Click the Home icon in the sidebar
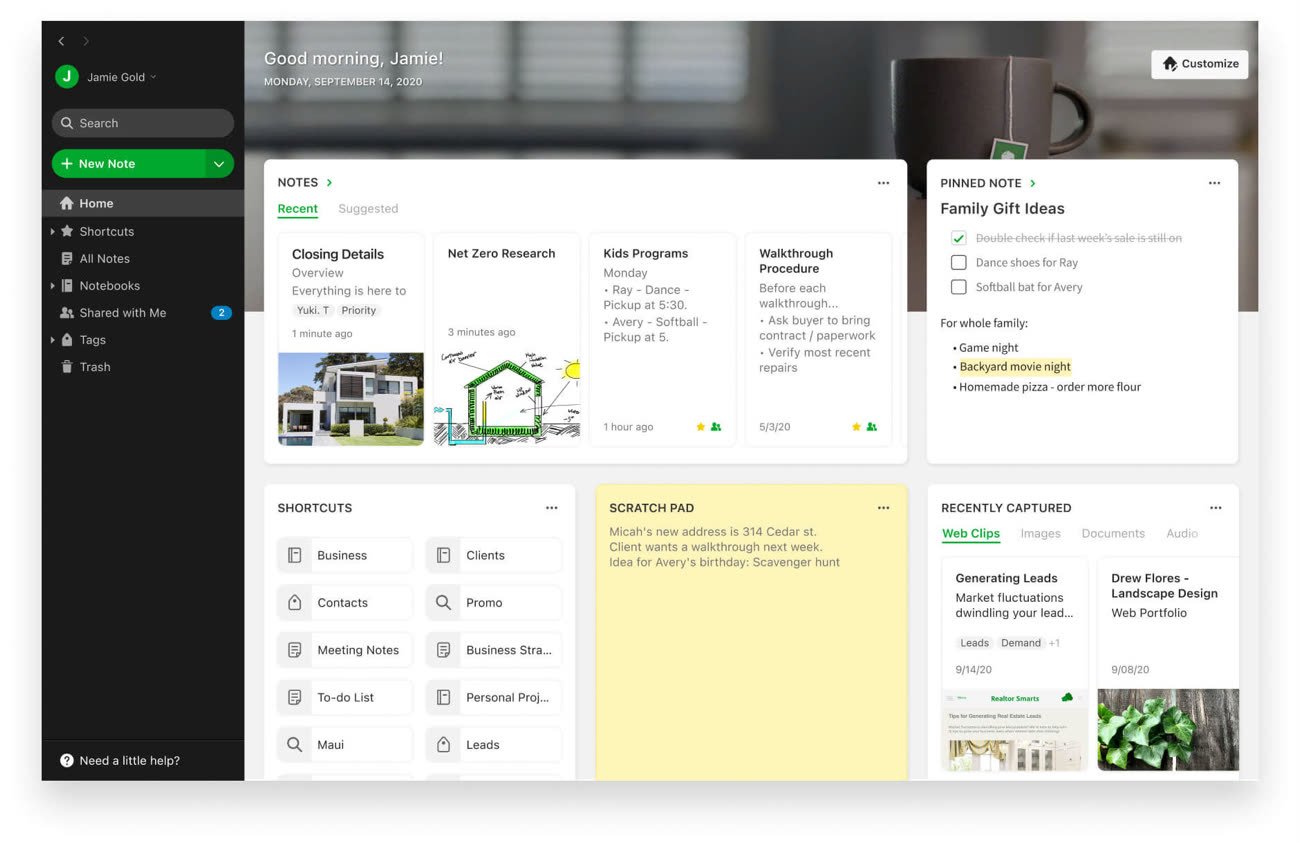The height and width of the screenshot is (843, 1300). (68, 203)
